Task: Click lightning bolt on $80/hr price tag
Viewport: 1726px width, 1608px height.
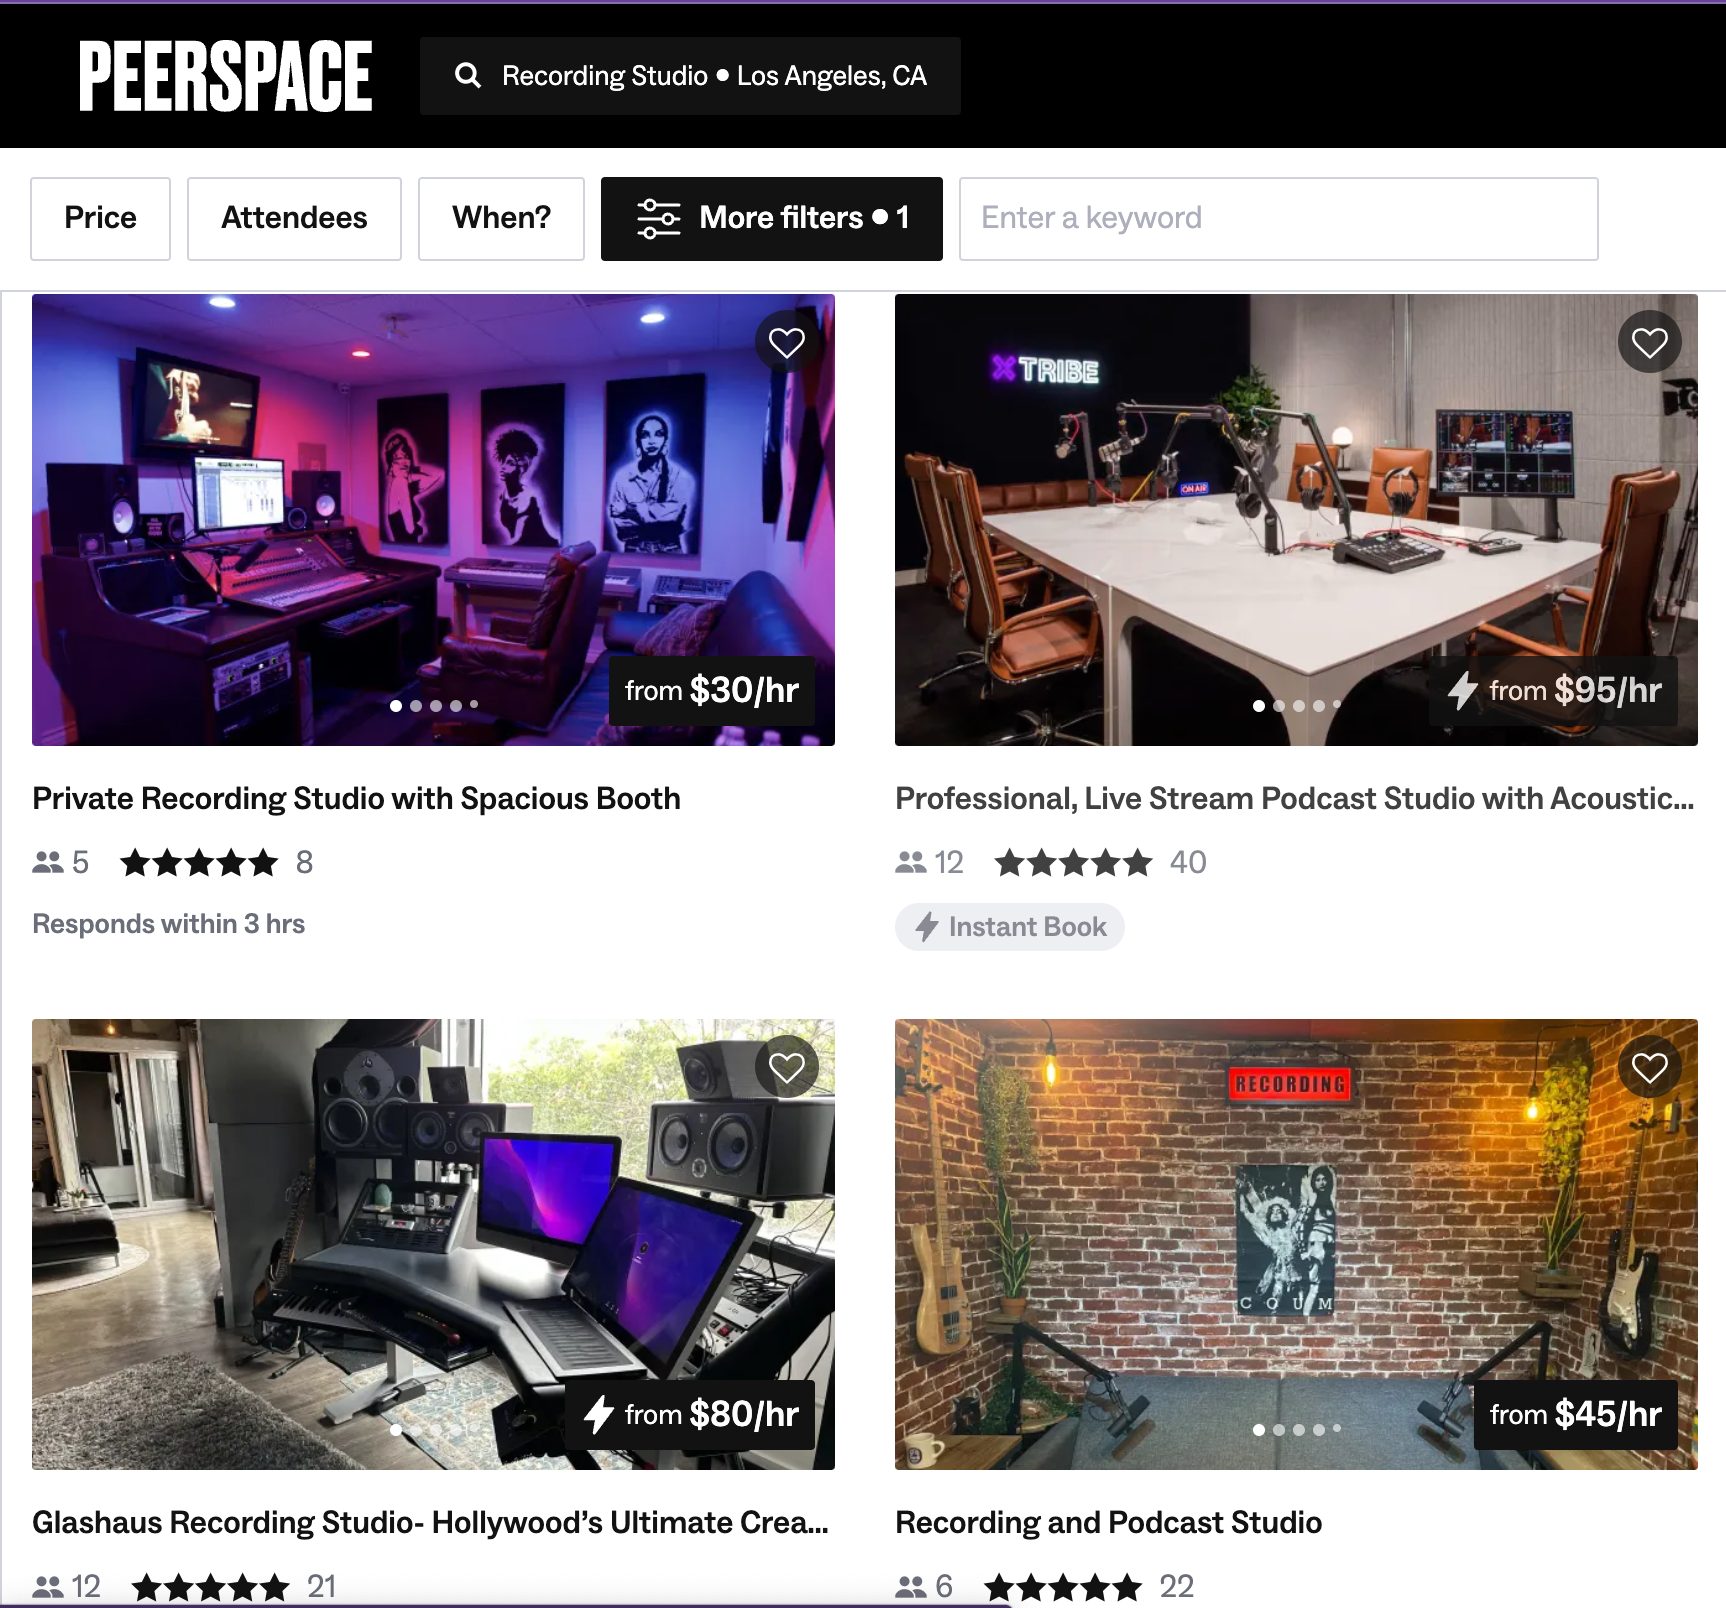Action: (x=599, y=1414)
